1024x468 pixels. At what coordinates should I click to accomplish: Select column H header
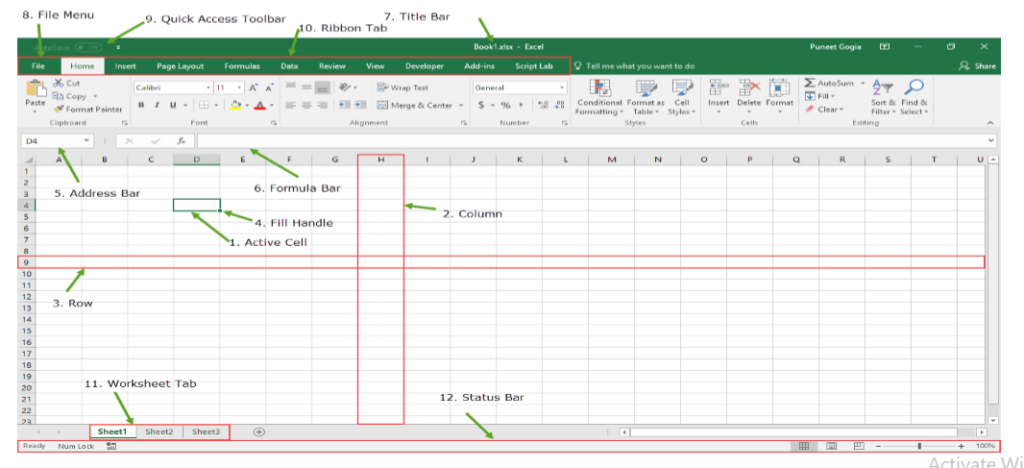(381, 159)
